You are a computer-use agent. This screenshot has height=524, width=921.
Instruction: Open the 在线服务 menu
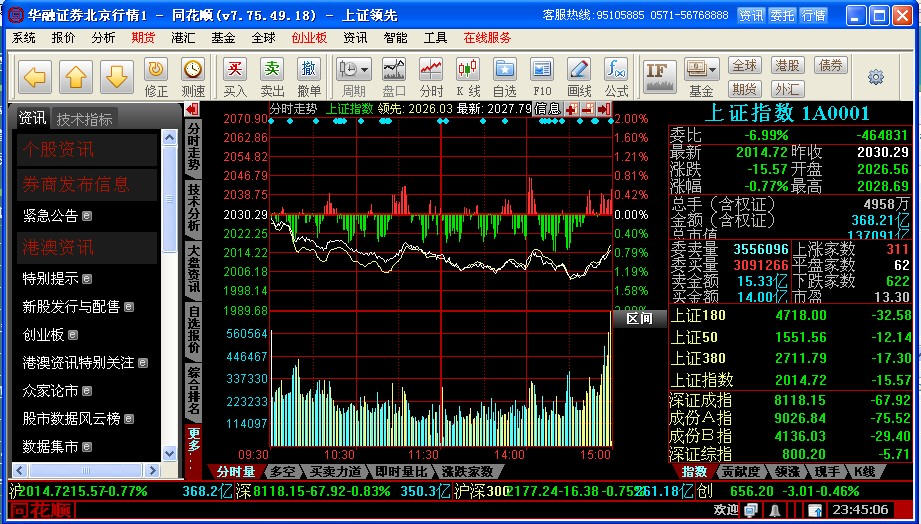click(487, 38)
